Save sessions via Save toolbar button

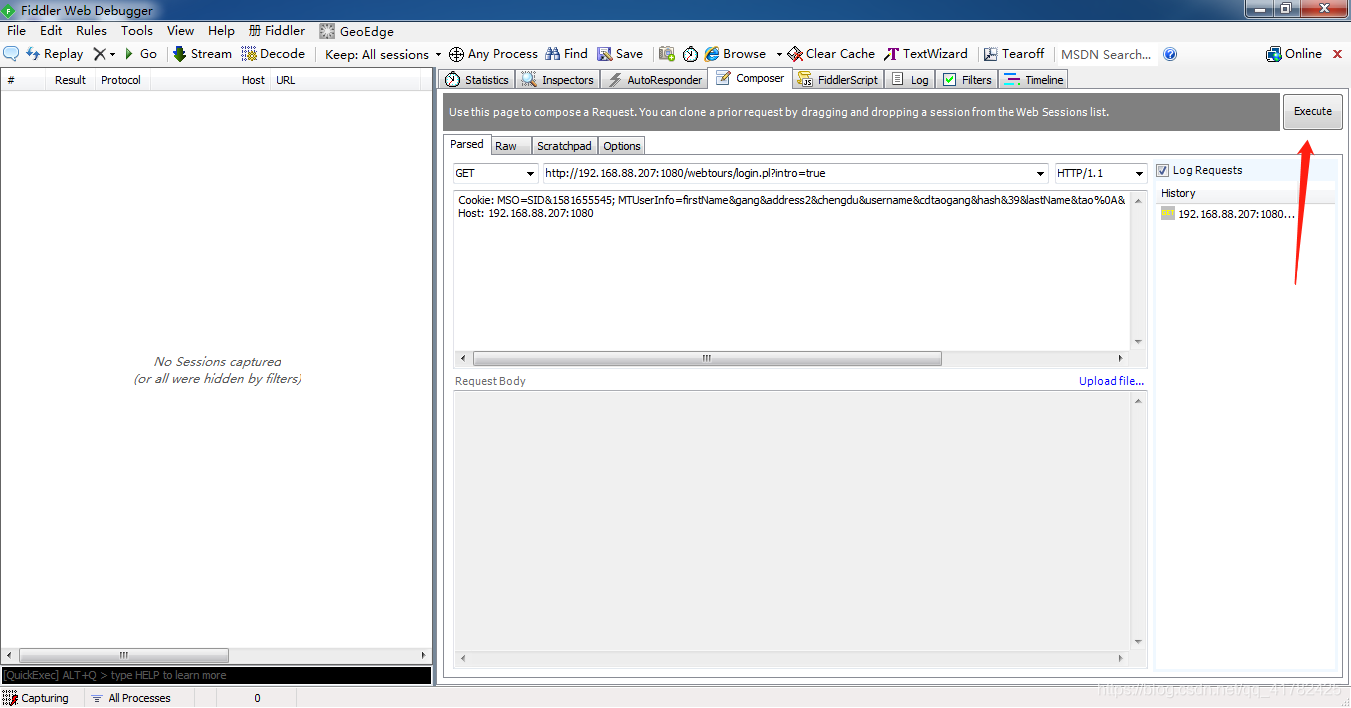(620, 54)
